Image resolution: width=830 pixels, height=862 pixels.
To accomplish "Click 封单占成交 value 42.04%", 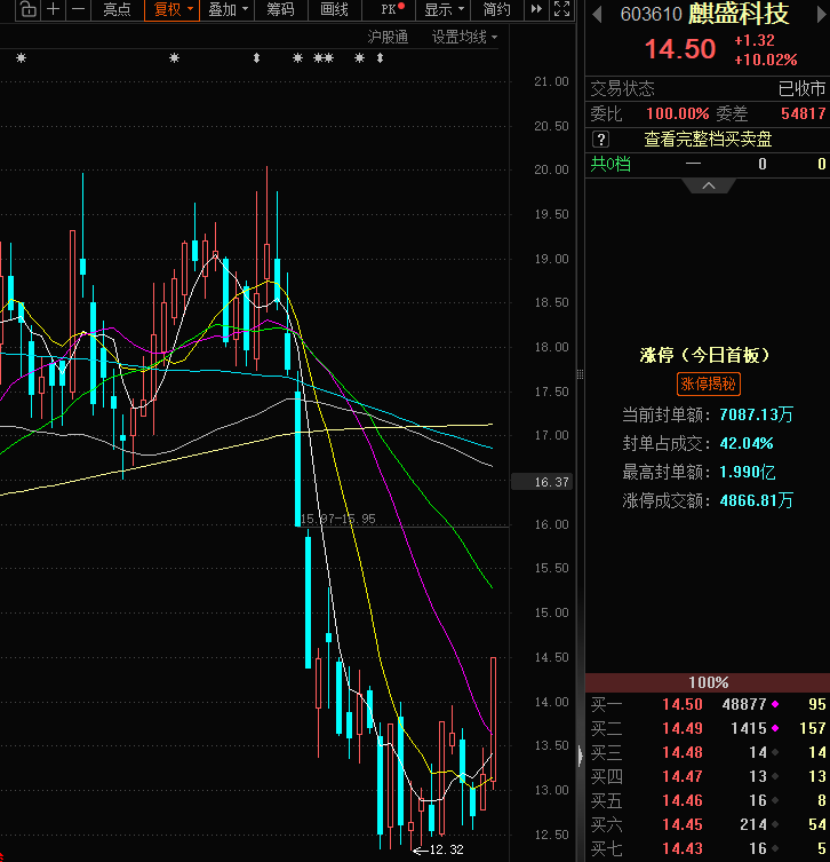I will point(746,444).
